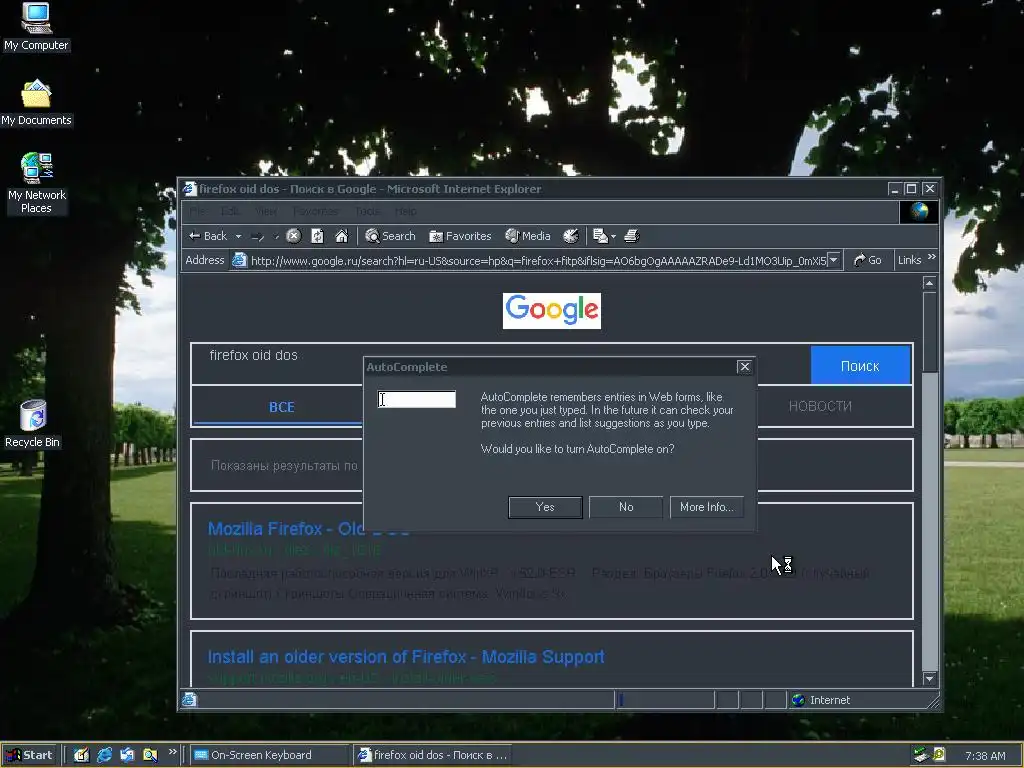This screenshot has height=768, width=1024.
Task: Click the Google logo
Action: 552,311
